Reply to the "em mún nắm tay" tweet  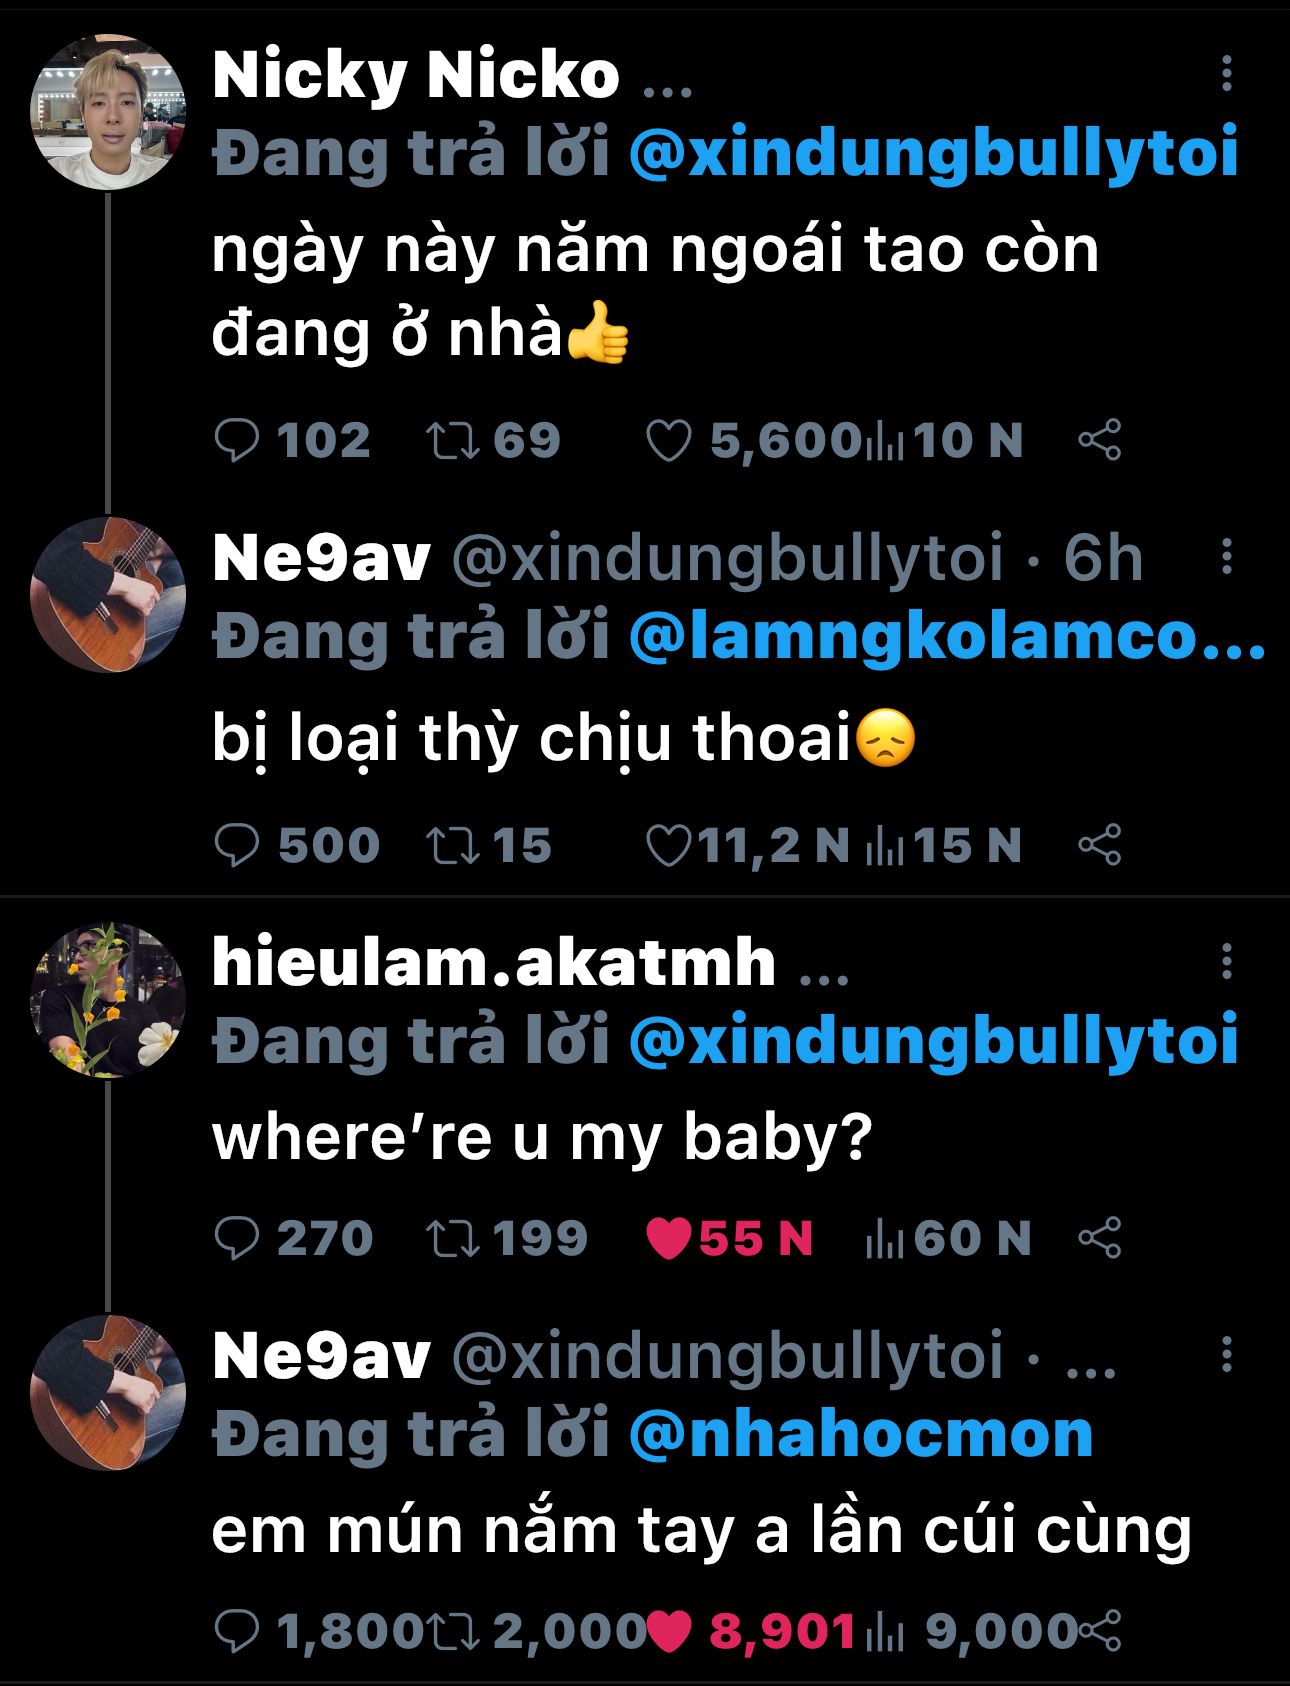(x=237, y=1632)
